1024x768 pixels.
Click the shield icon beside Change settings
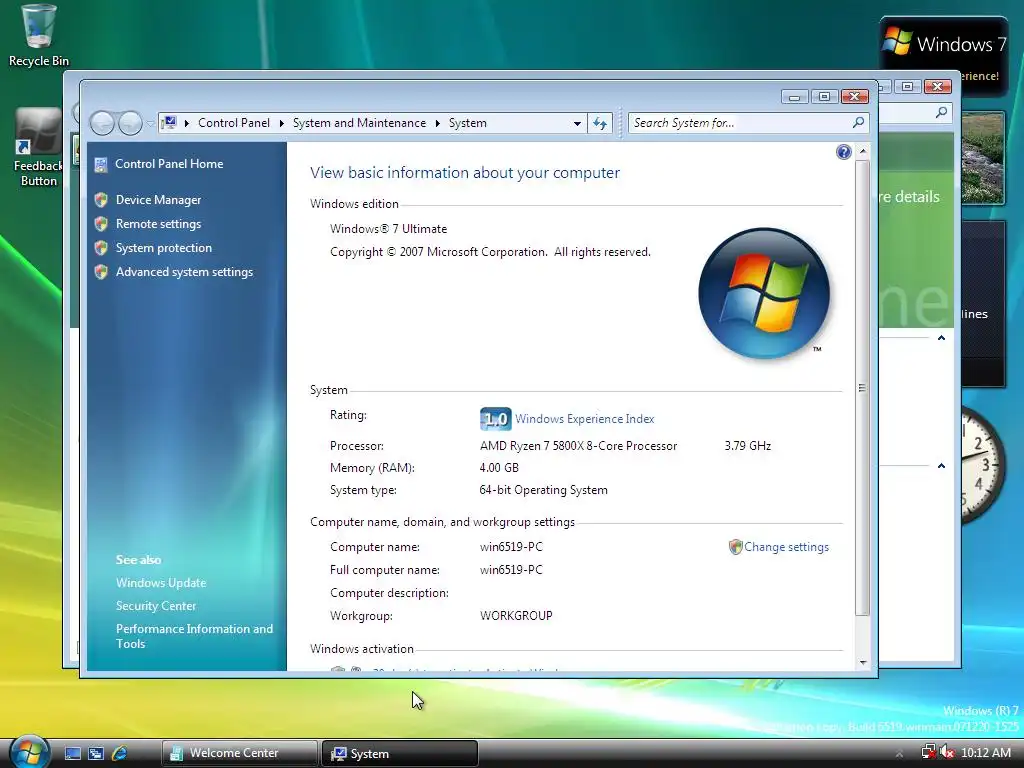point(735,547)
